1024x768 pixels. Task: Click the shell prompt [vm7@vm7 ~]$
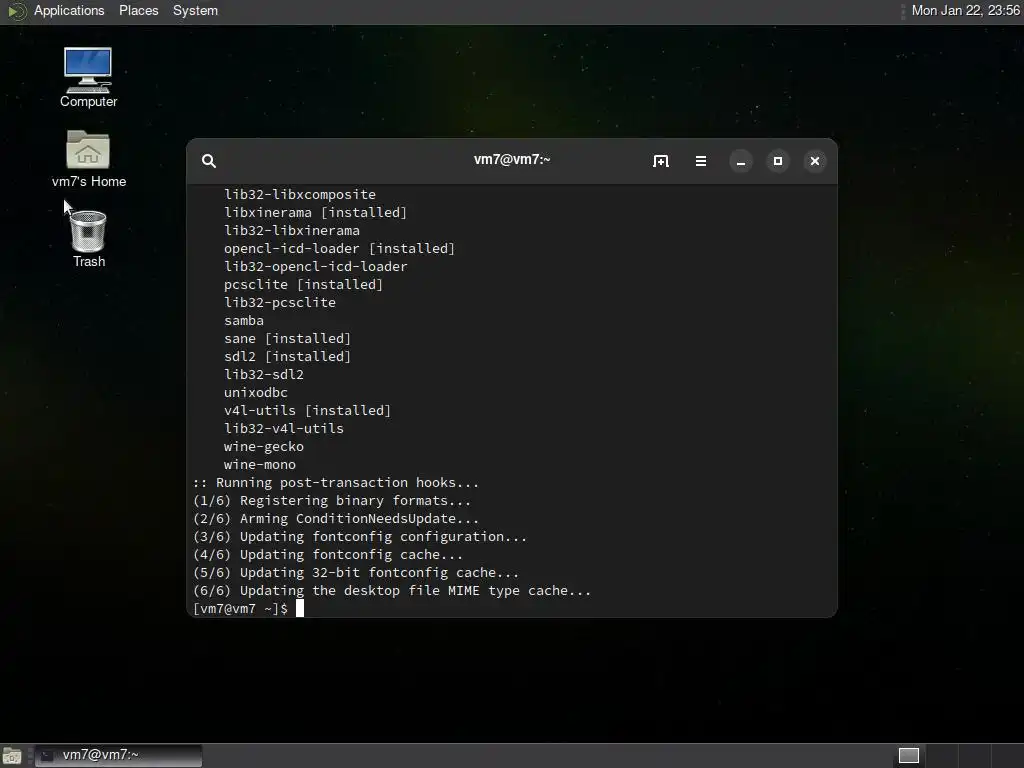coord(240,609)
